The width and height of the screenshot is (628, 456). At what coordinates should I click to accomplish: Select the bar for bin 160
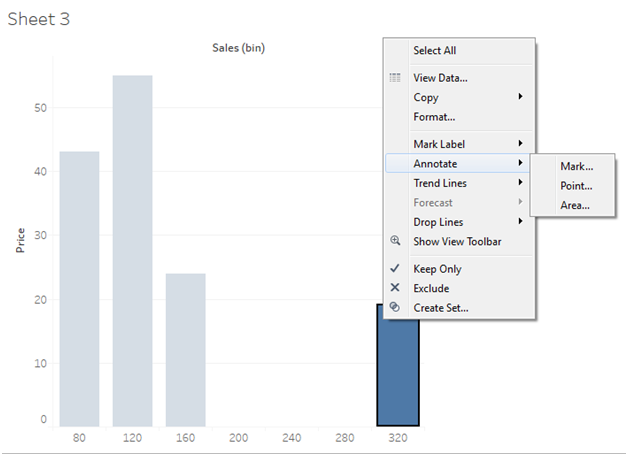click(185, 350)
